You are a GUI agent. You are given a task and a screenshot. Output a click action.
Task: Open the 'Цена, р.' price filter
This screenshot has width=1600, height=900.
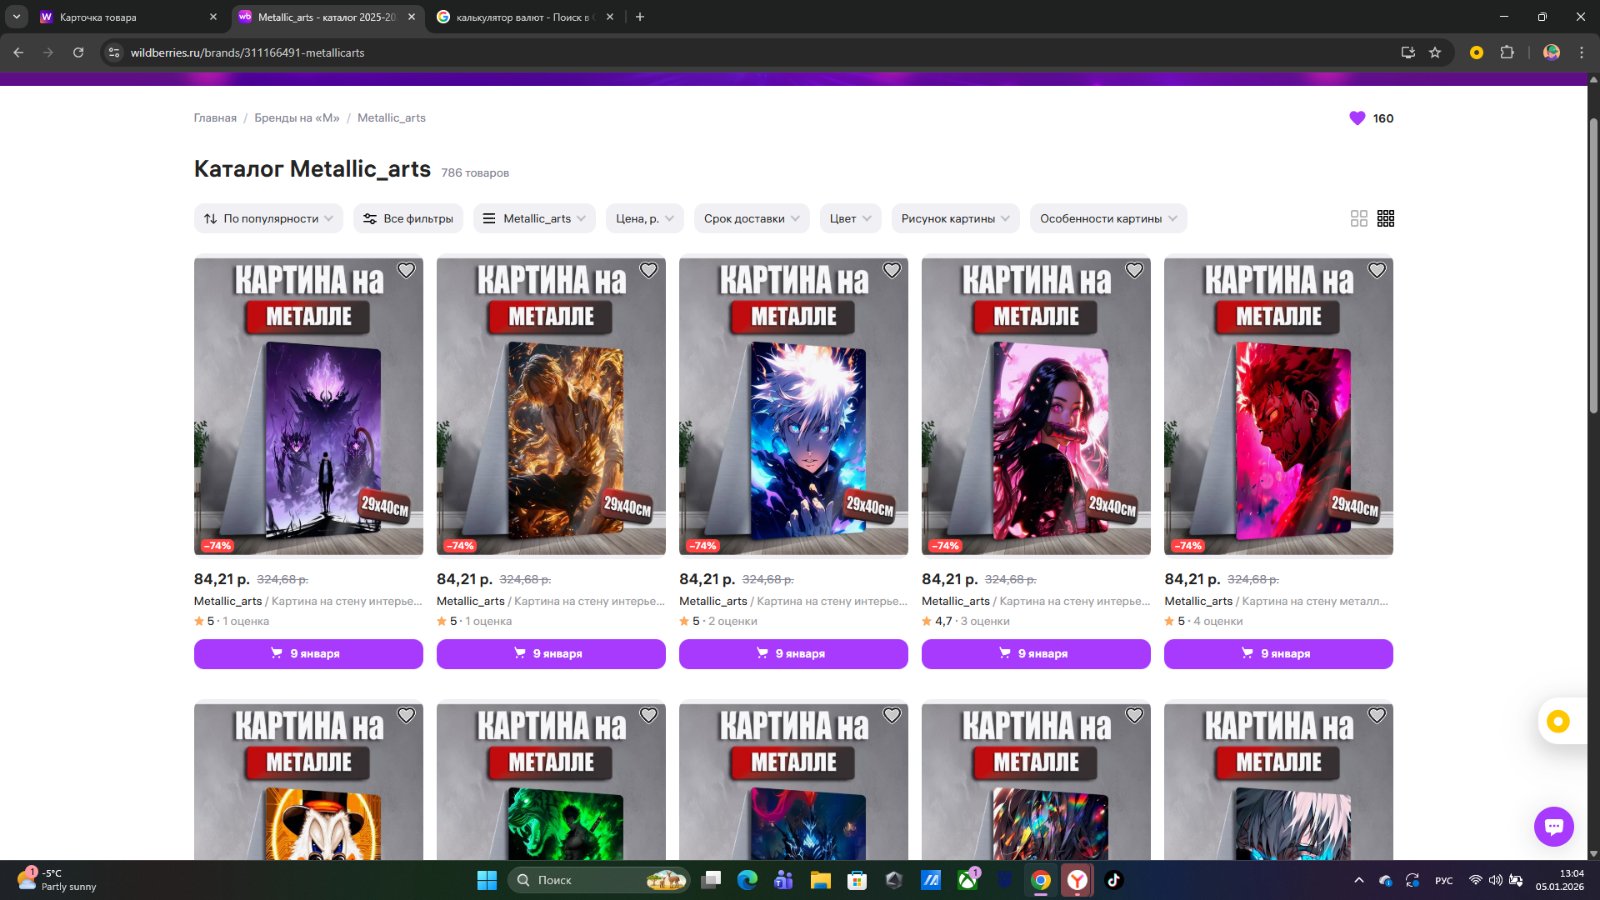[644, 218]
